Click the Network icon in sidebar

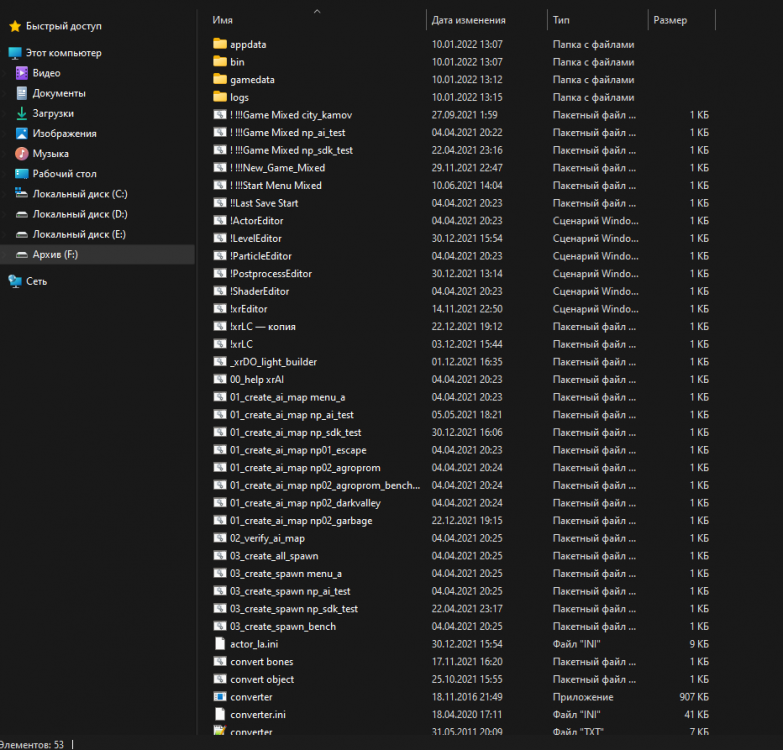click(x=14, y=282)
